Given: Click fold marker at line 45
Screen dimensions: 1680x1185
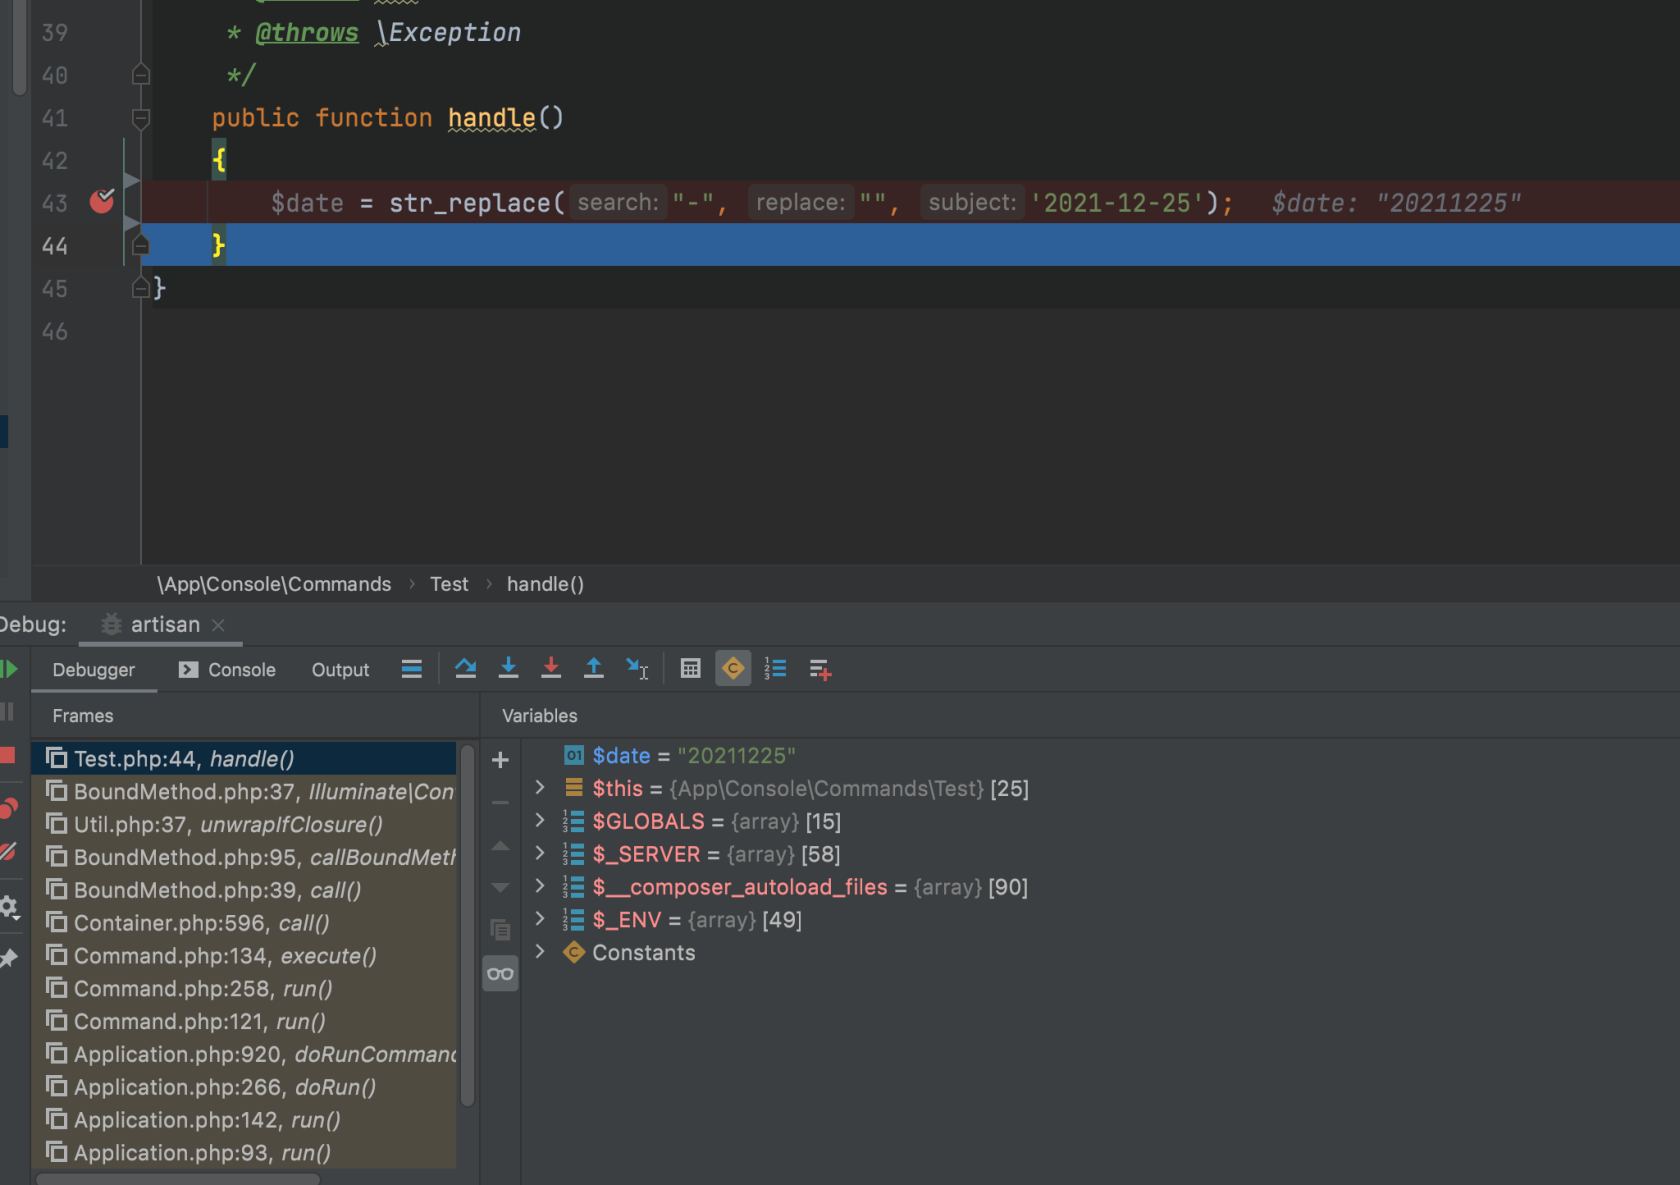Looking at the screenshot, I should [x=141, y=288].
